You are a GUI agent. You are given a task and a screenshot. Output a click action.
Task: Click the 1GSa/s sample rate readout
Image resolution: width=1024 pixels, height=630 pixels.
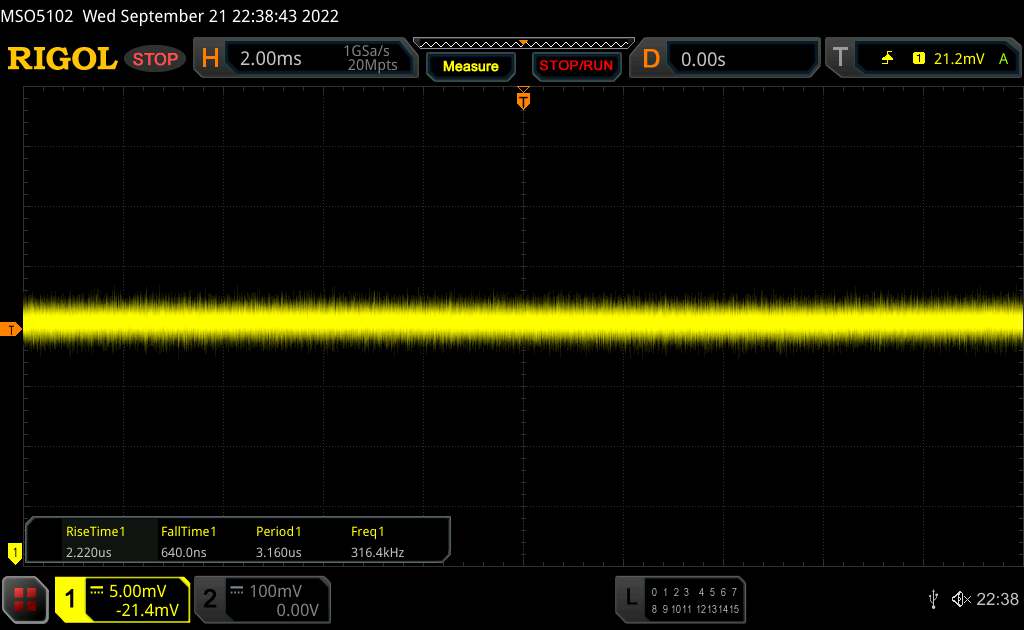366,51
